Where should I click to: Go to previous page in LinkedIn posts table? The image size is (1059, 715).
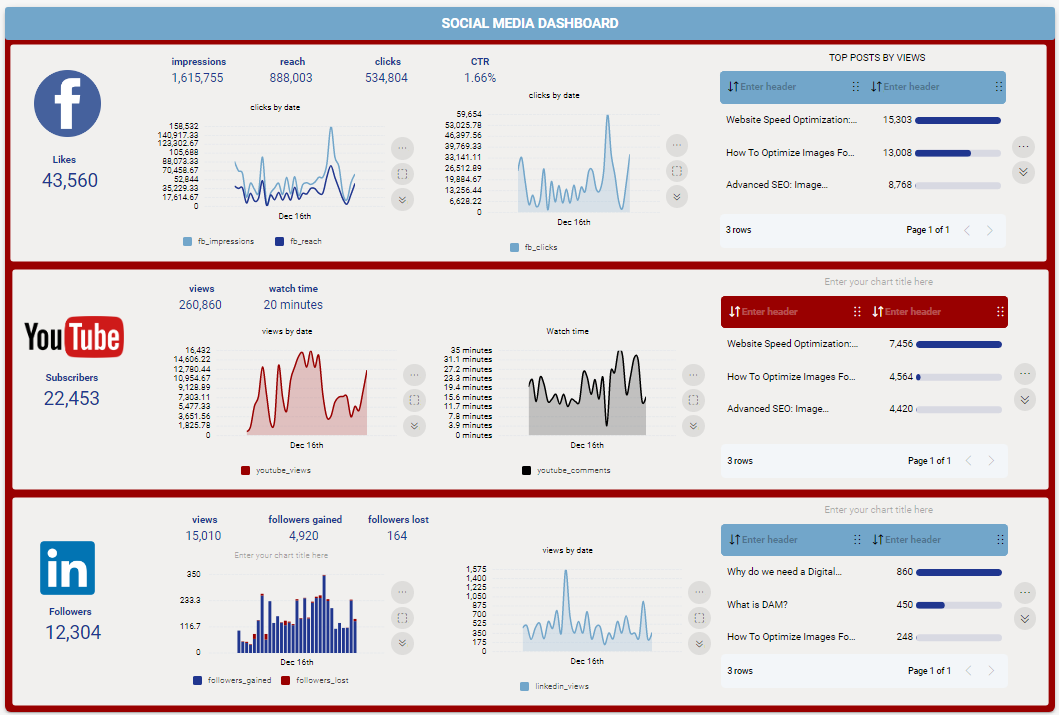tap(968, 670)
